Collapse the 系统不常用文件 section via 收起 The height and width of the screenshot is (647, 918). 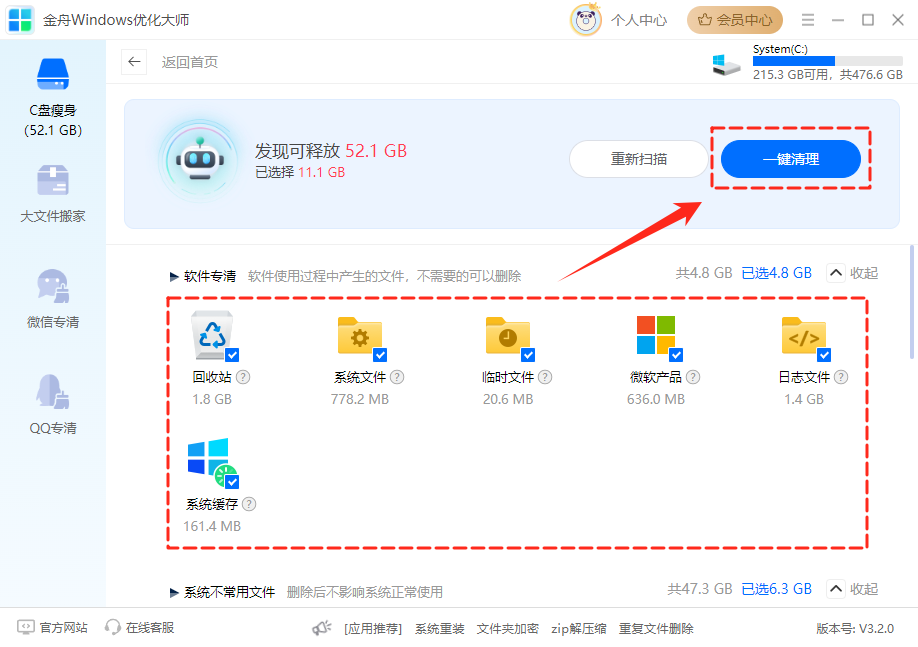click(x=851, y=589)
